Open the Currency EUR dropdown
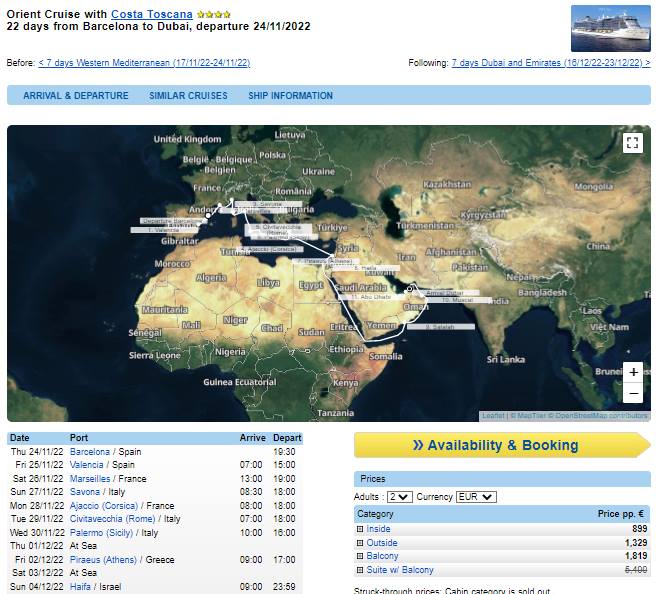Screen dimensions: 656x594 [x=476, y=497]
